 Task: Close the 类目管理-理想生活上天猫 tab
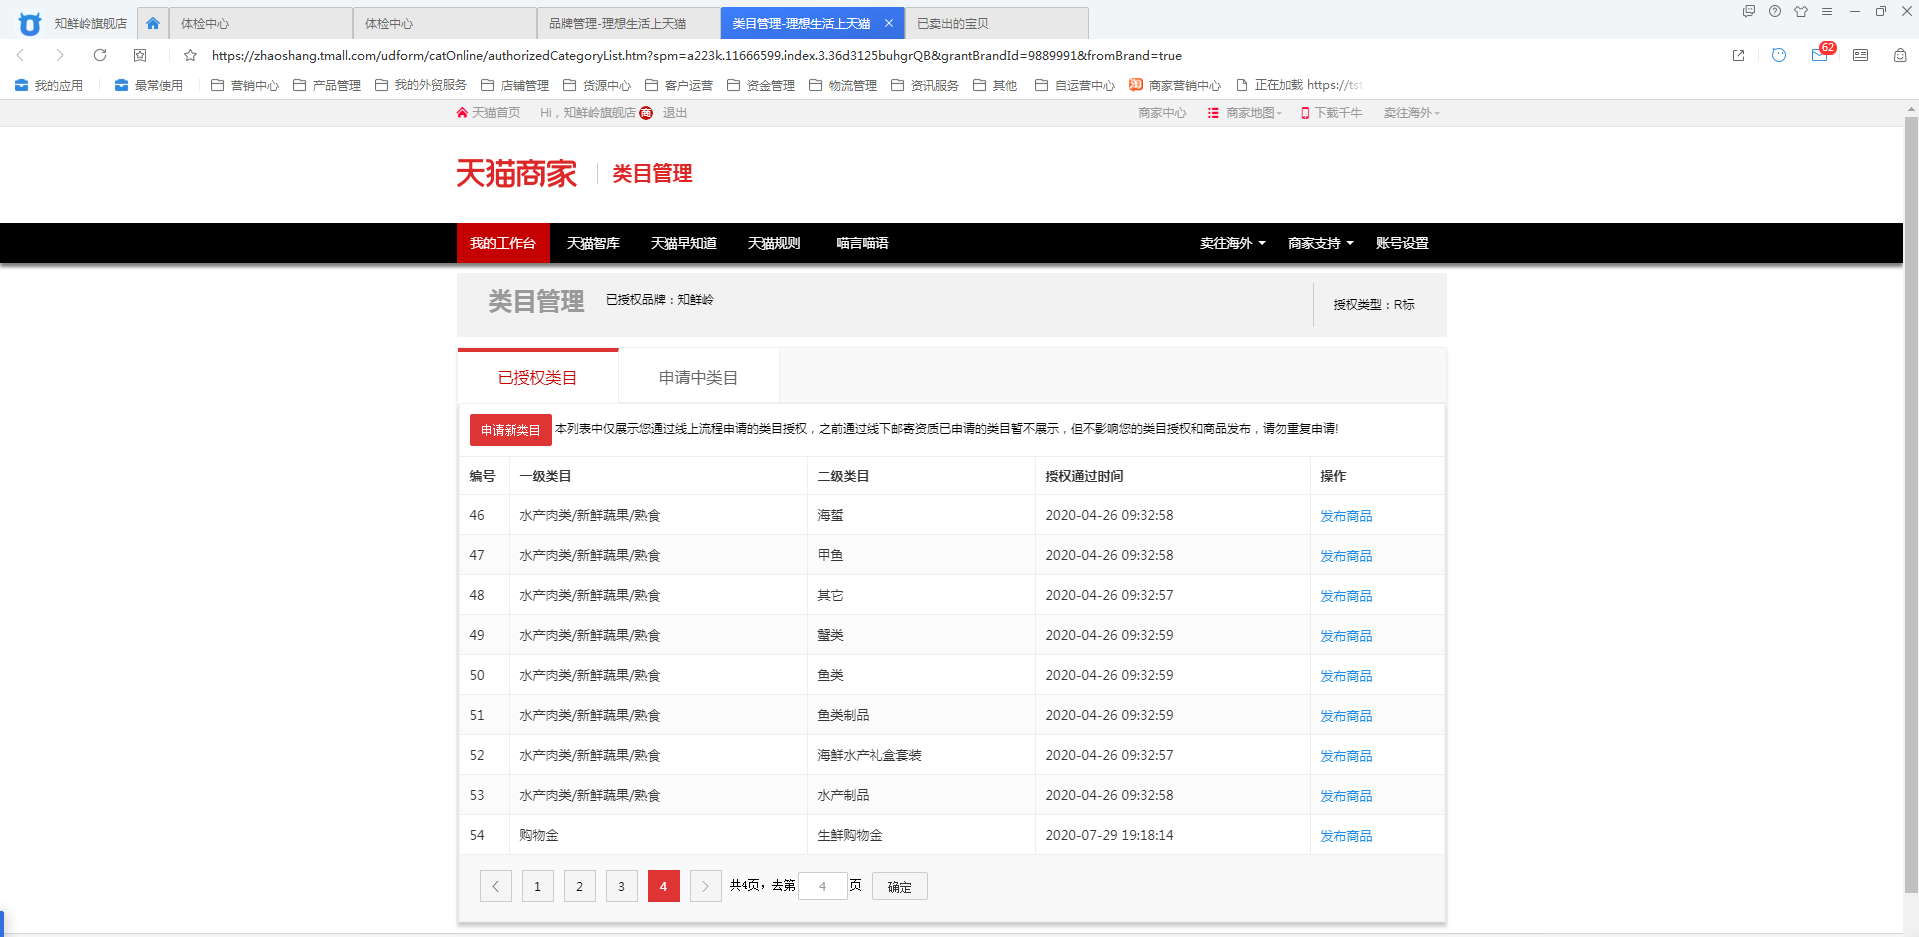888,23
